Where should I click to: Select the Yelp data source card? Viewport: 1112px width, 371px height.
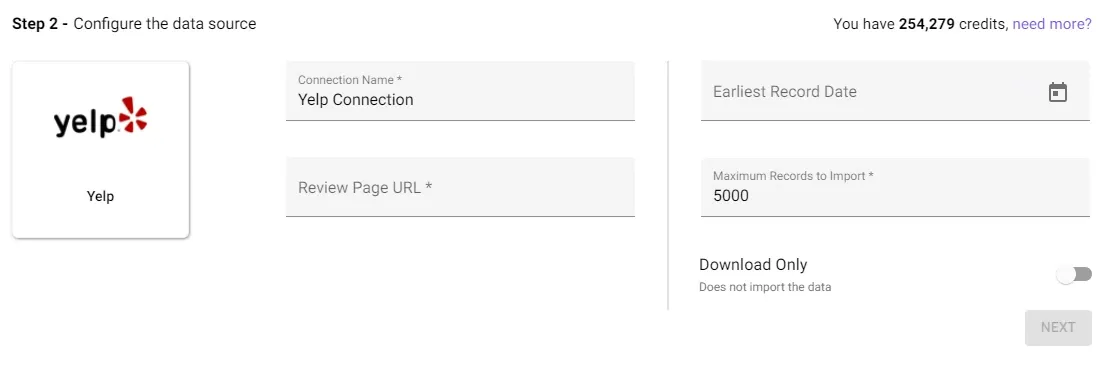(101, 149)
